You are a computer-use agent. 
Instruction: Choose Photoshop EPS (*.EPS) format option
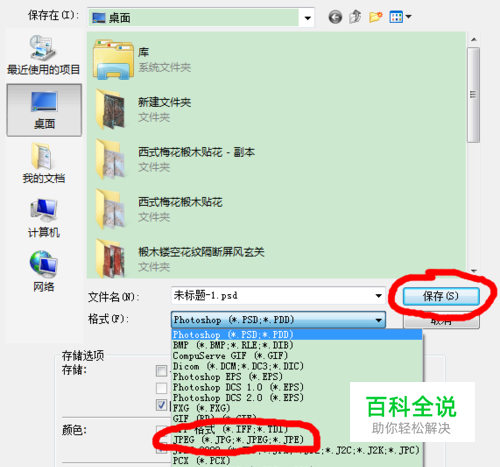tap(297, 377)
